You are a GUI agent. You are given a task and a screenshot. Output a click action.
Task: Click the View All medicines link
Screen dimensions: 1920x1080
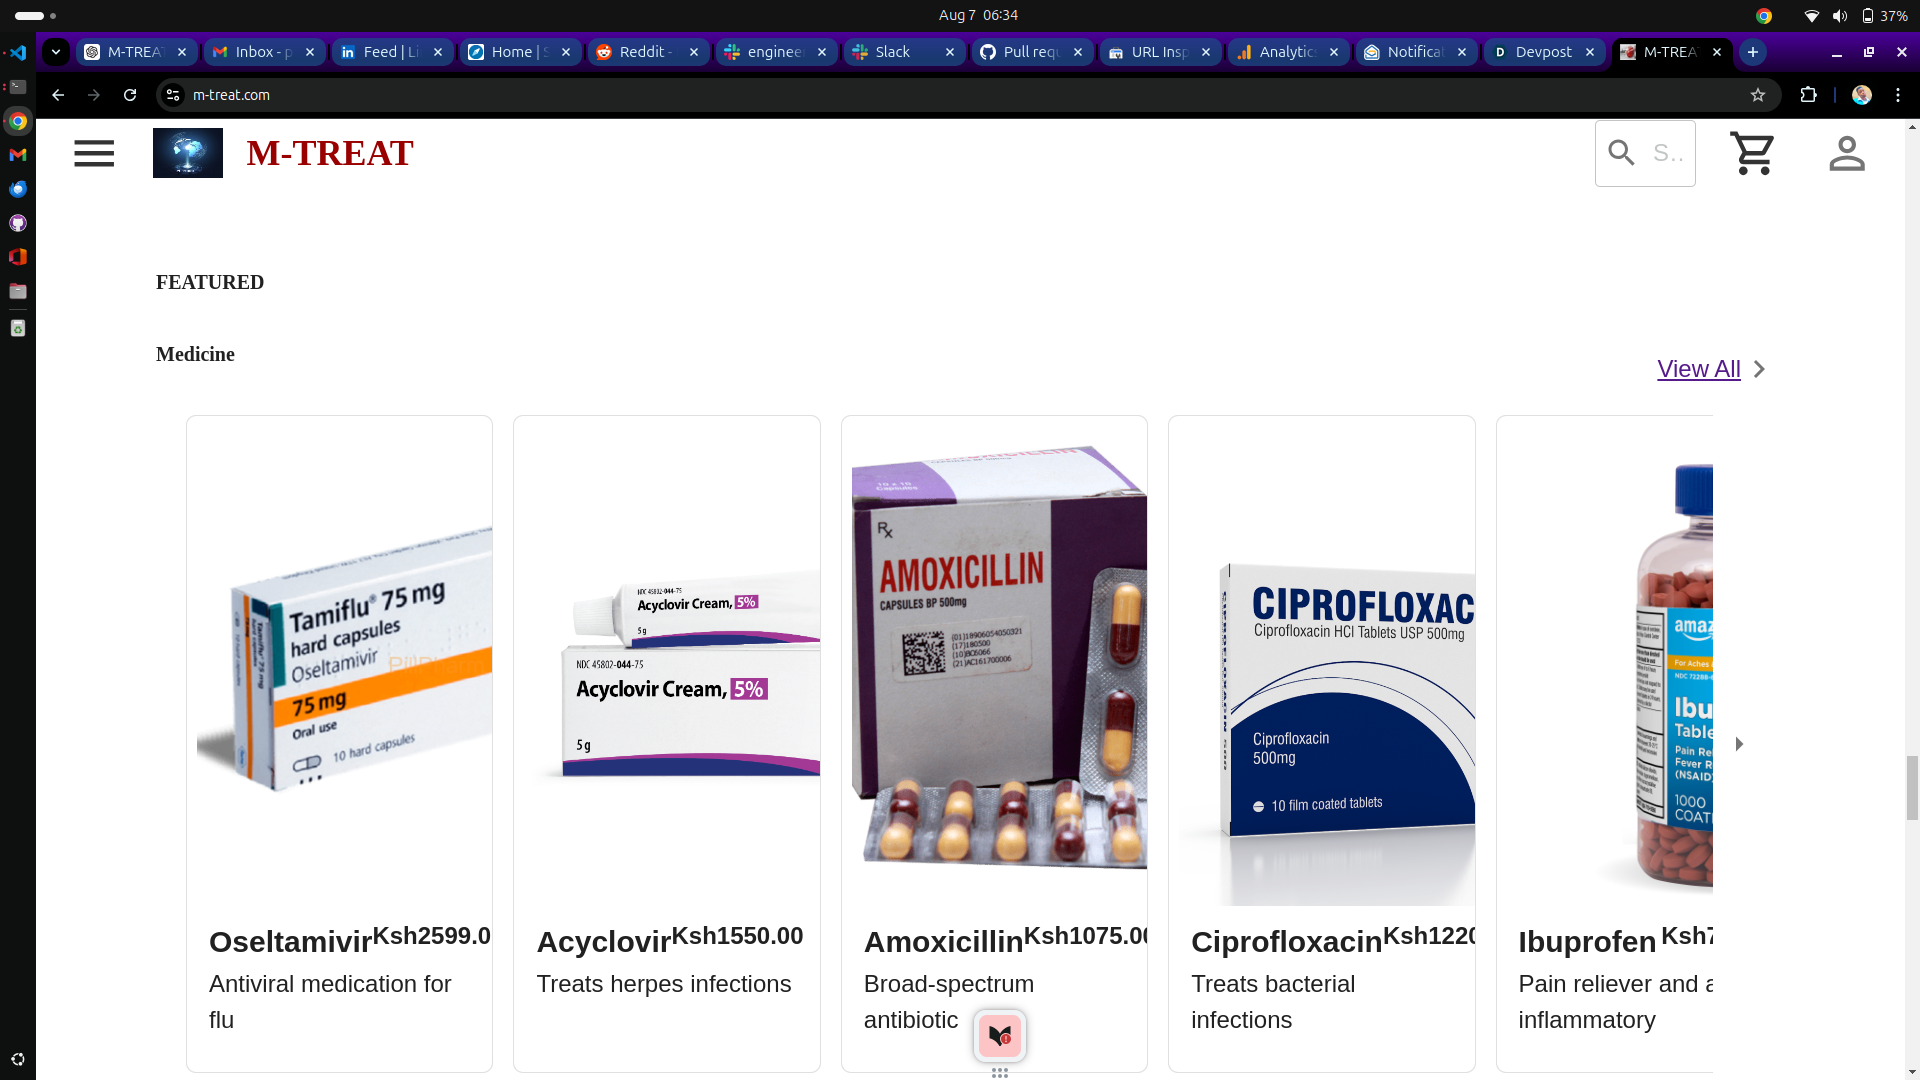click(x=1699, y=369)
